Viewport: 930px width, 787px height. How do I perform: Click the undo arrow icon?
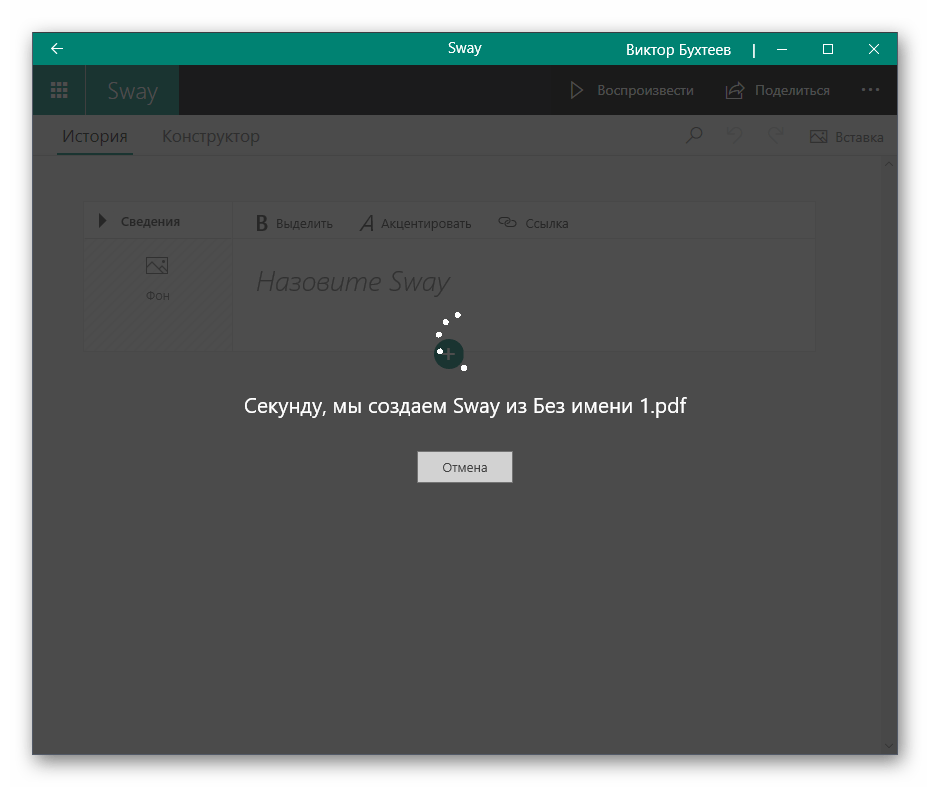(x=735, y=136)
